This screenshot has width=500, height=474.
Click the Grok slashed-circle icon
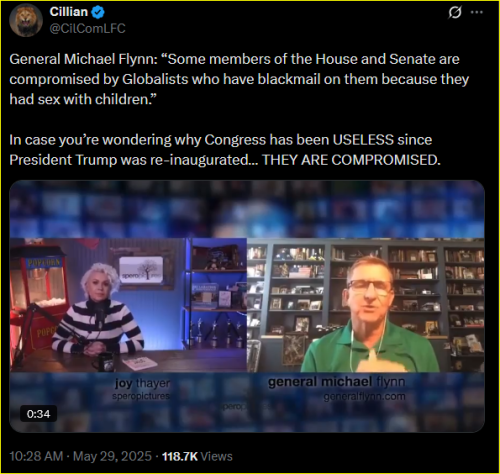click(455, 12)
